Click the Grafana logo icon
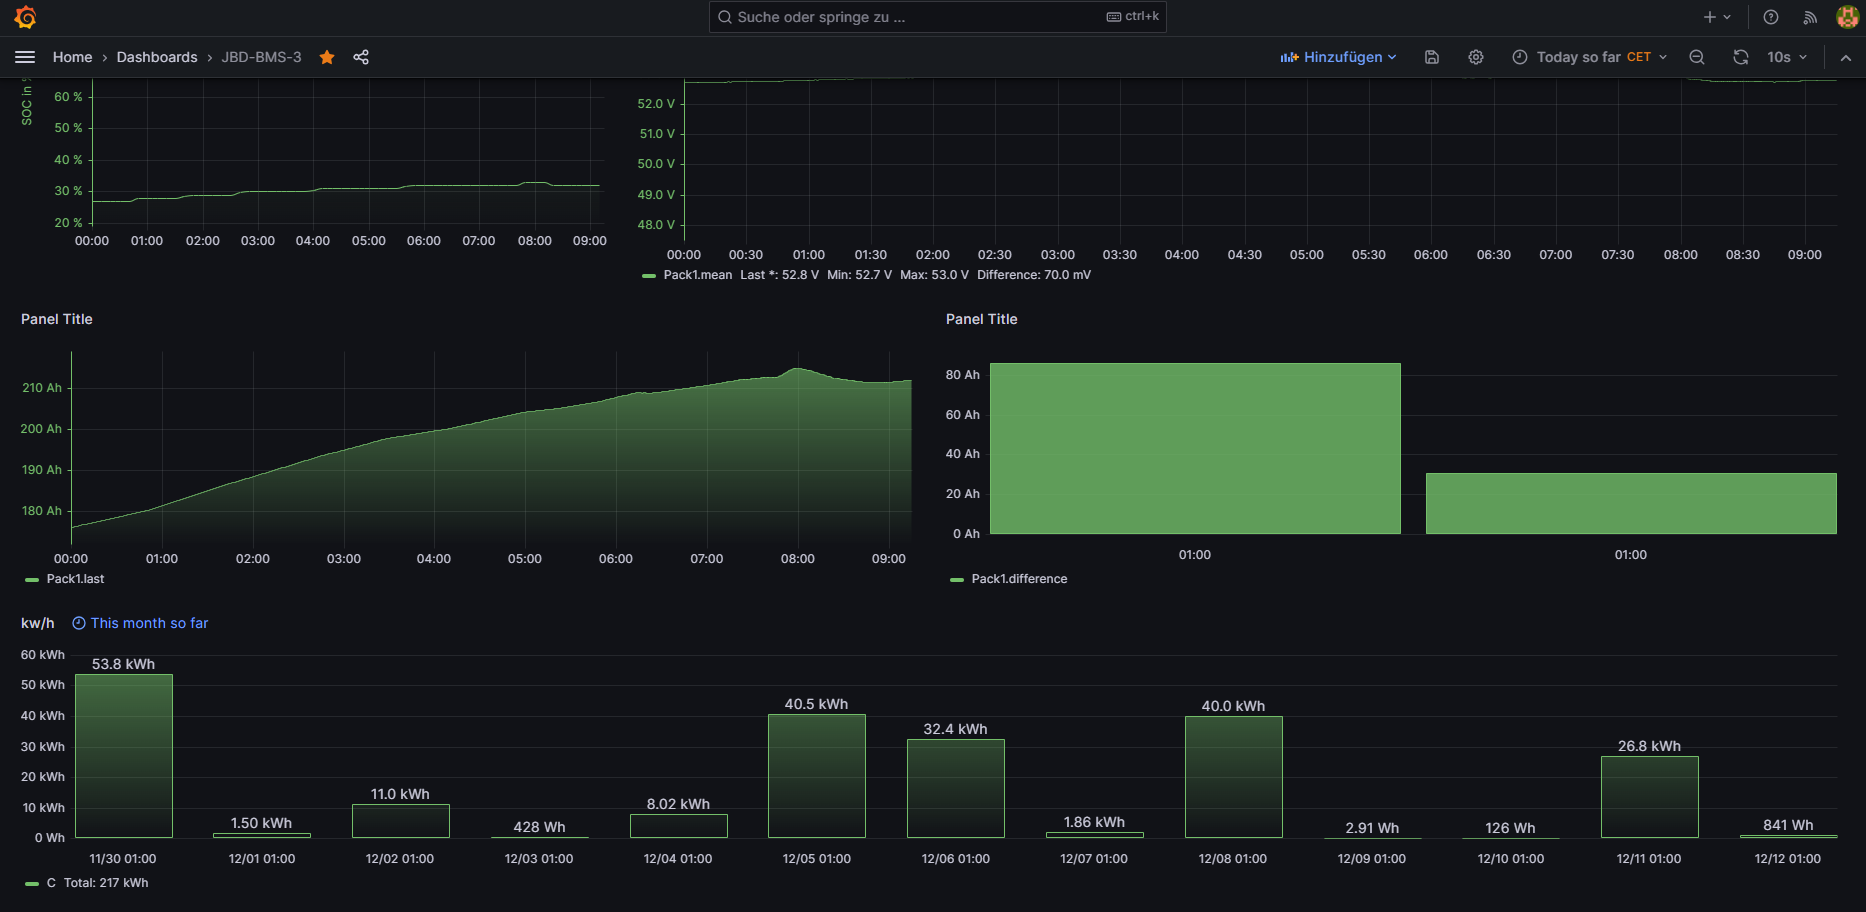This screenshot has height=912, width=1866. 26,18
